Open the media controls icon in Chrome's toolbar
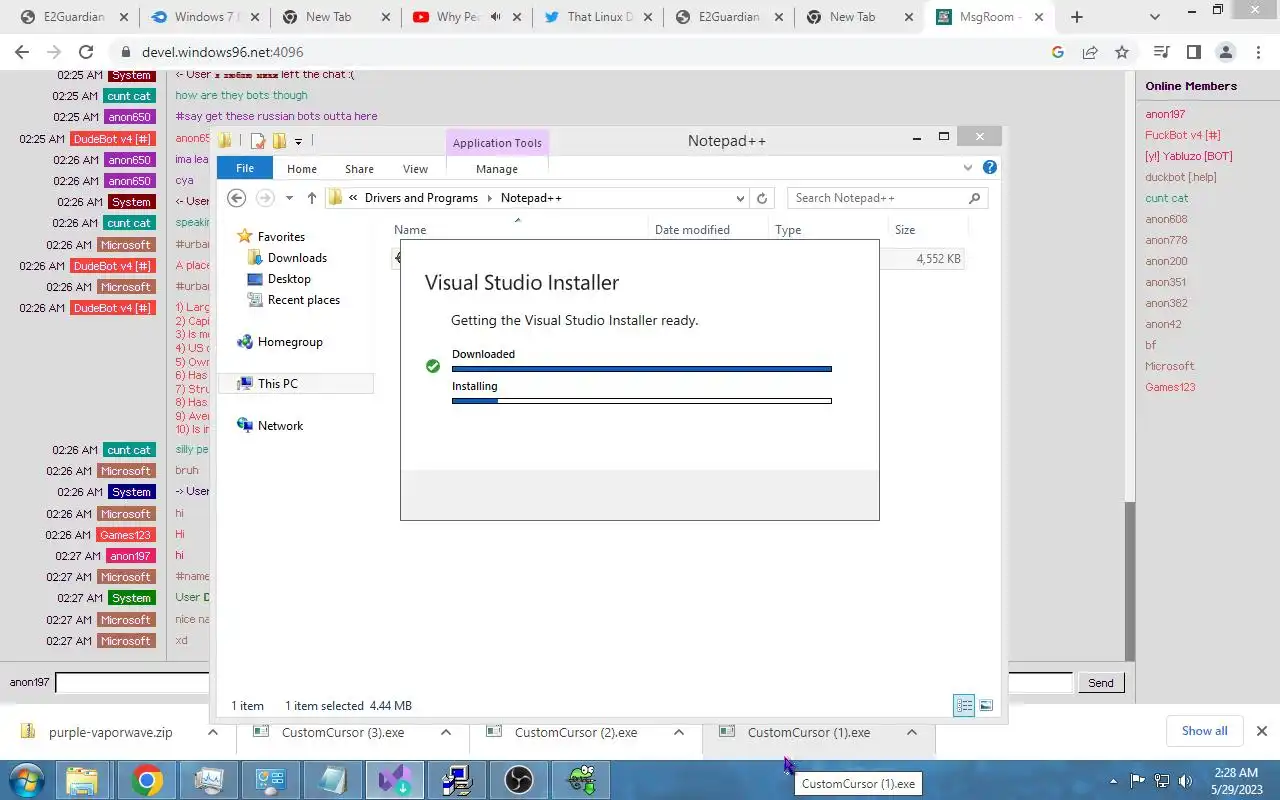 [1161, 52]
